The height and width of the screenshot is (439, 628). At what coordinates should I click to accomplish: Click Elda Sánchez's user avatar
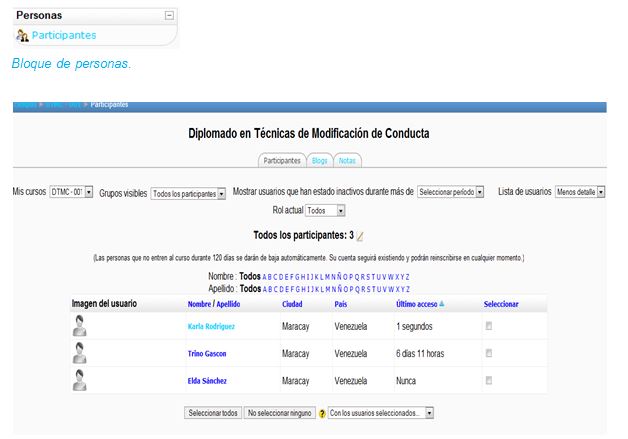click(x=80, y=379)
